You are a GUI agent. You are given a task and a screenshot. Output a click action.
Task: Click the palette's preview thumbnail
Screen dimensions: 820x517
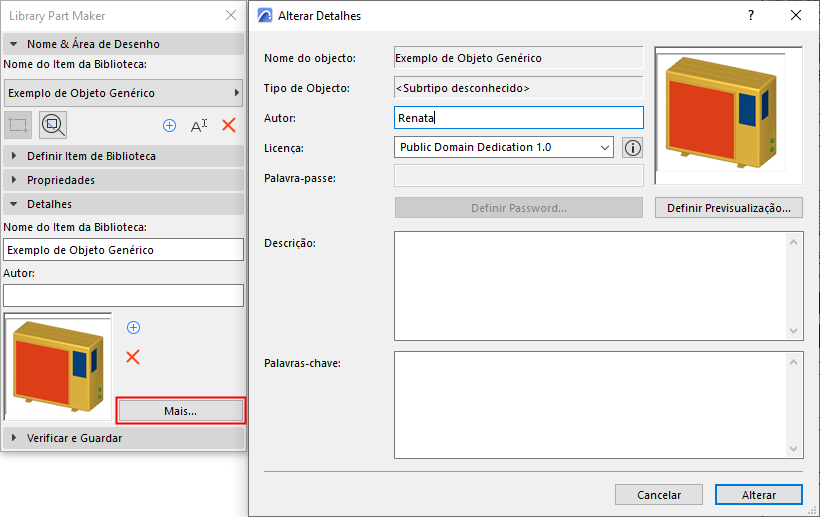(58, 367)
